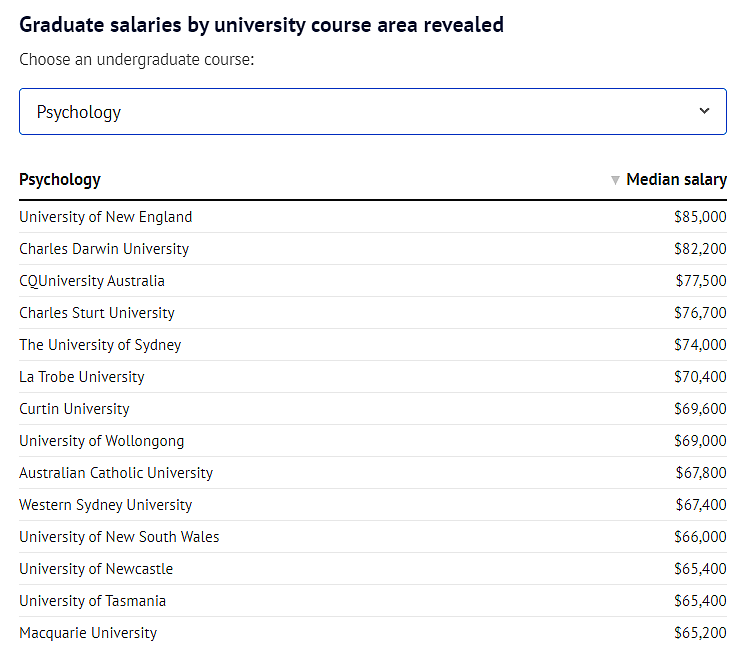Click the $70,400 salary value
The height and width of the screenshot is (662, 749).
pos(700,377)
